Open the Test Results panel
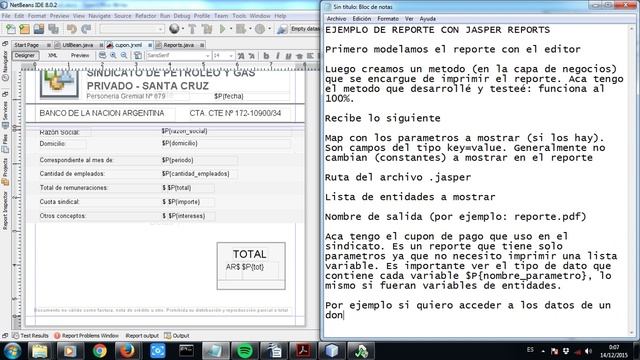 pos(31,336)
